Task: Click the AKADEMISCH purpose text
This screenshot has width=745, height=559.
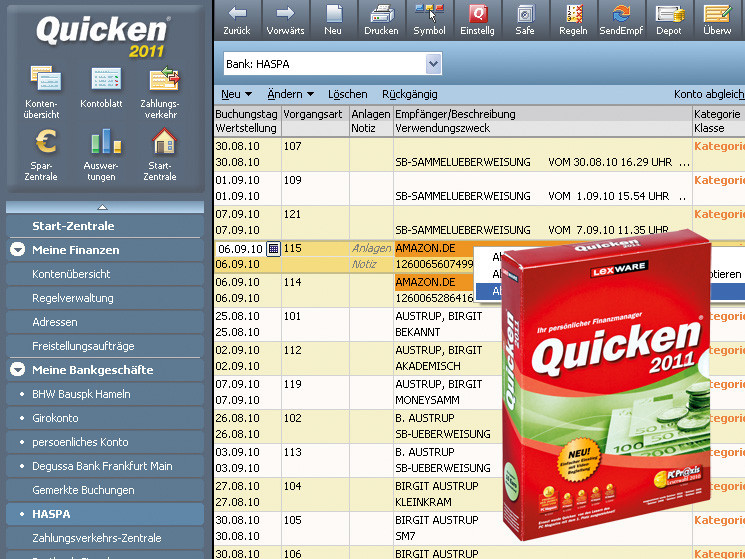Action: (428, 366)
